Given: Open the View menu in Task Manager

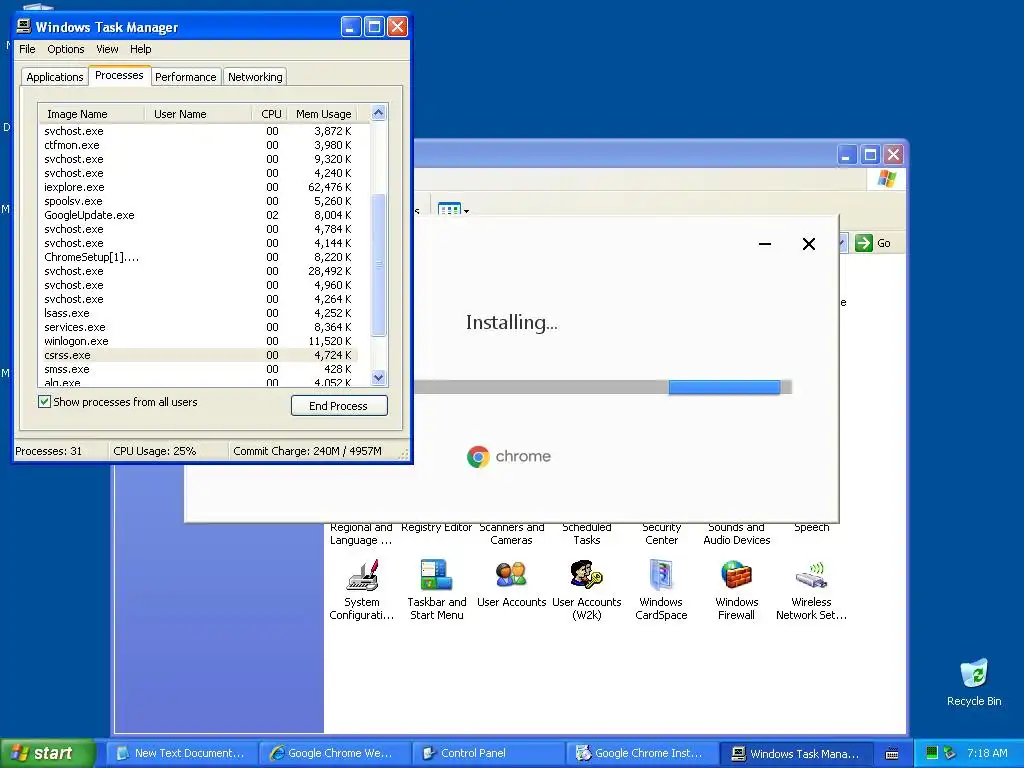Looking at the screenshot, I should (x=107, y=49).
